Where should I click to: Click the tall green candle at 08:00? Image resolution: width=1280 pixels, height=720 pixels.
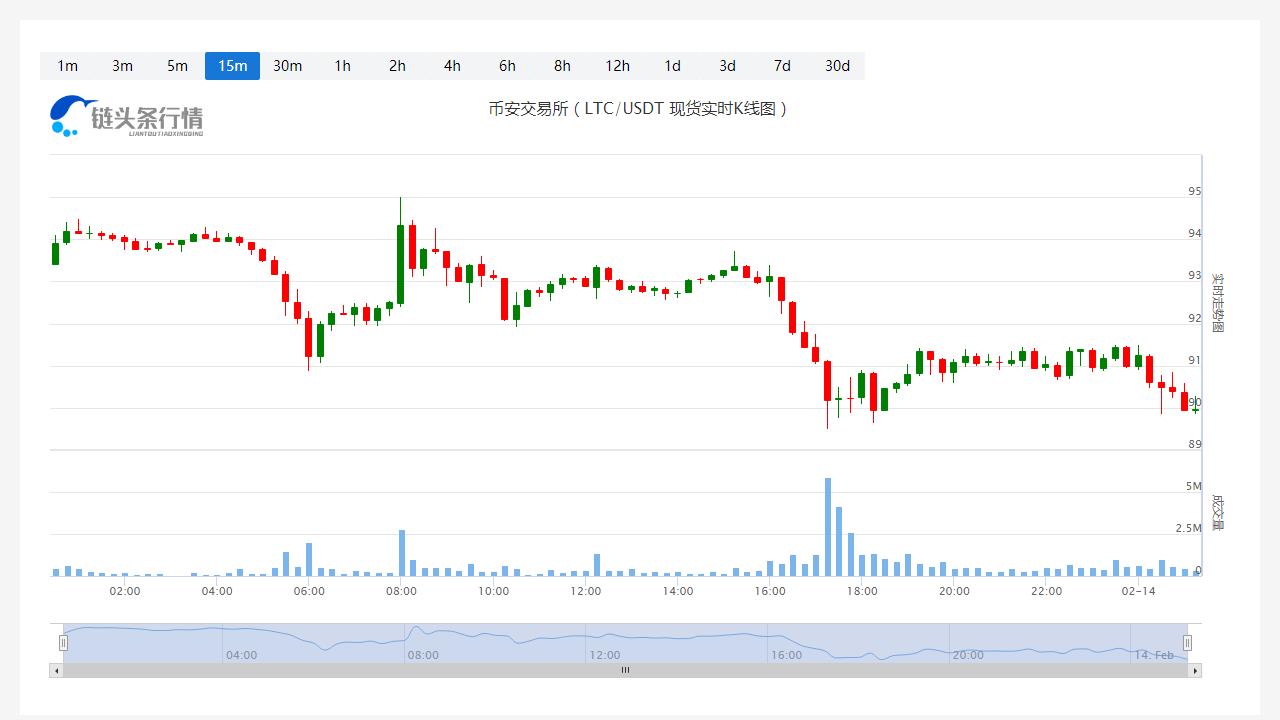(x=400, y=264)
